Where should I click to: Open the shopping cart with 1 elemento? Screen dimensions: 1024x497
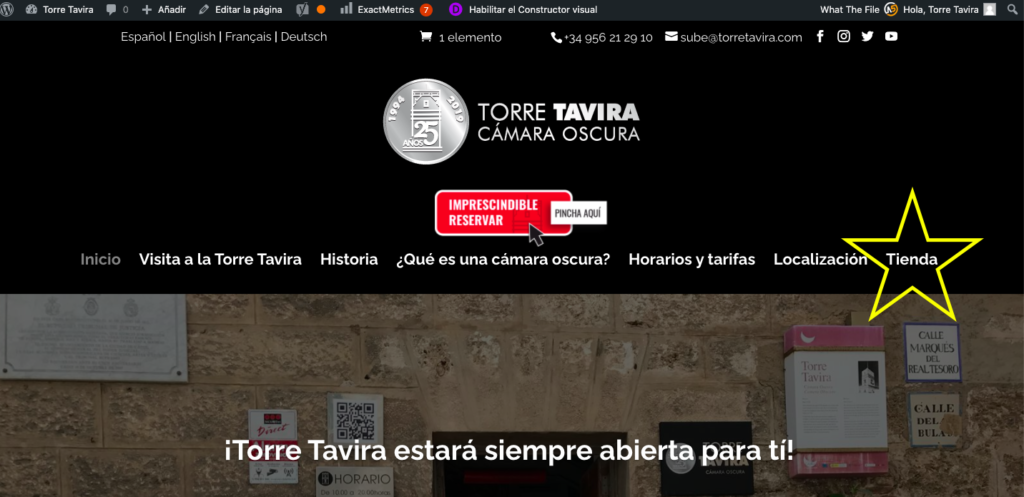[x=460, y=37]
